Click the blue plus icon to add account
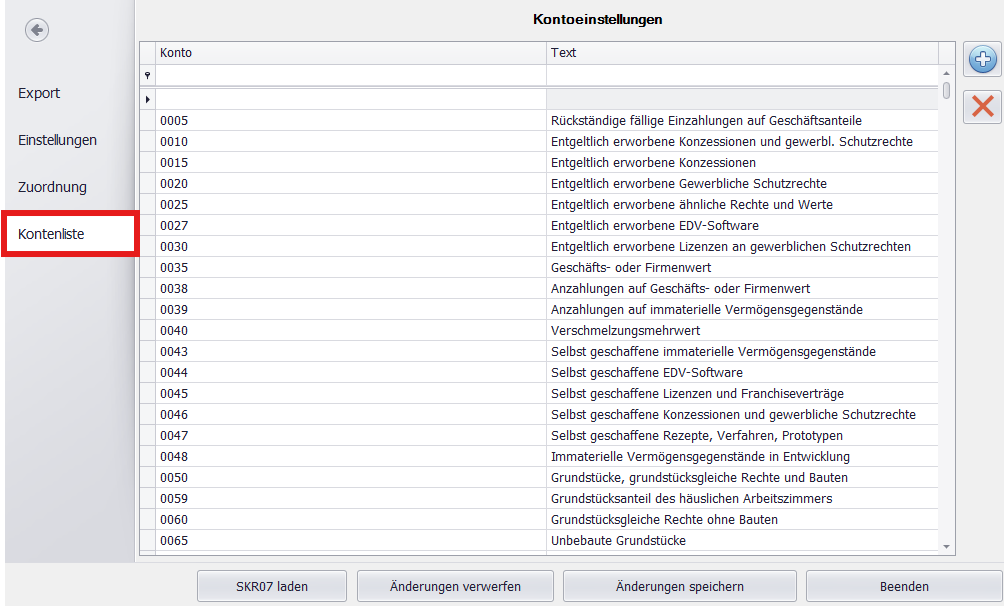 tap(981, 60)
